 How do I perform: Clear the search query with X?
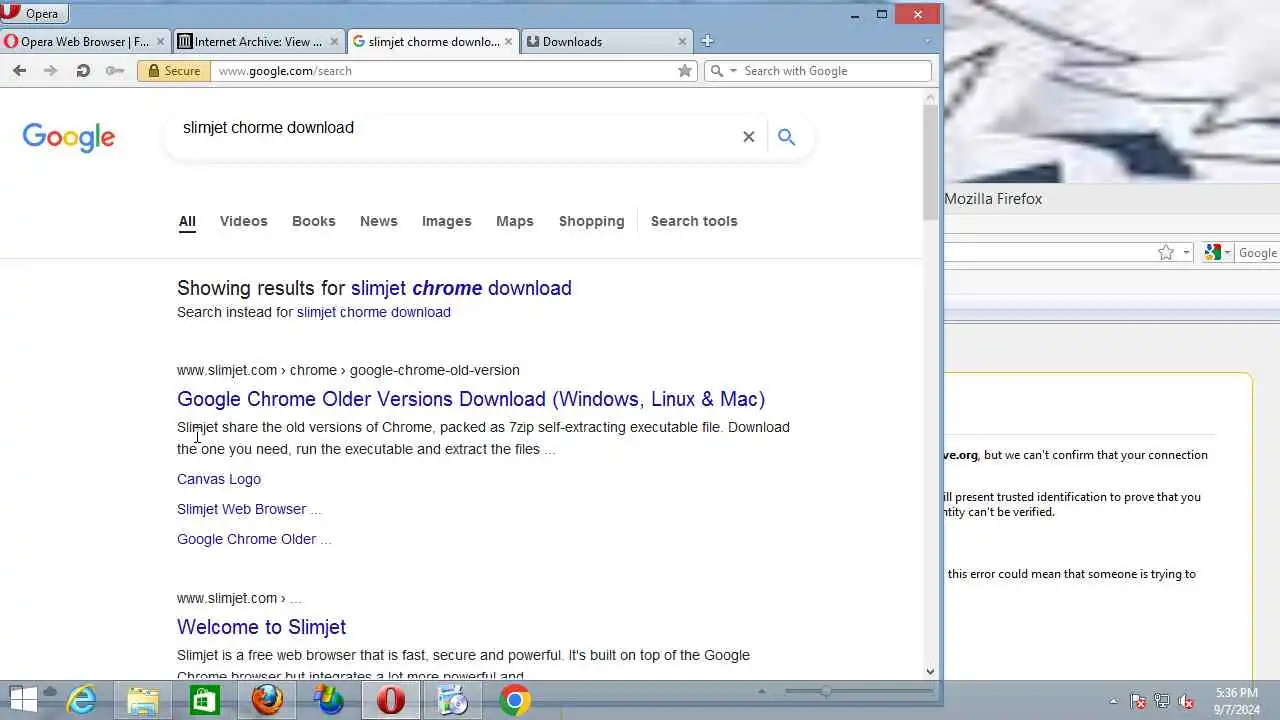(748, 137)
